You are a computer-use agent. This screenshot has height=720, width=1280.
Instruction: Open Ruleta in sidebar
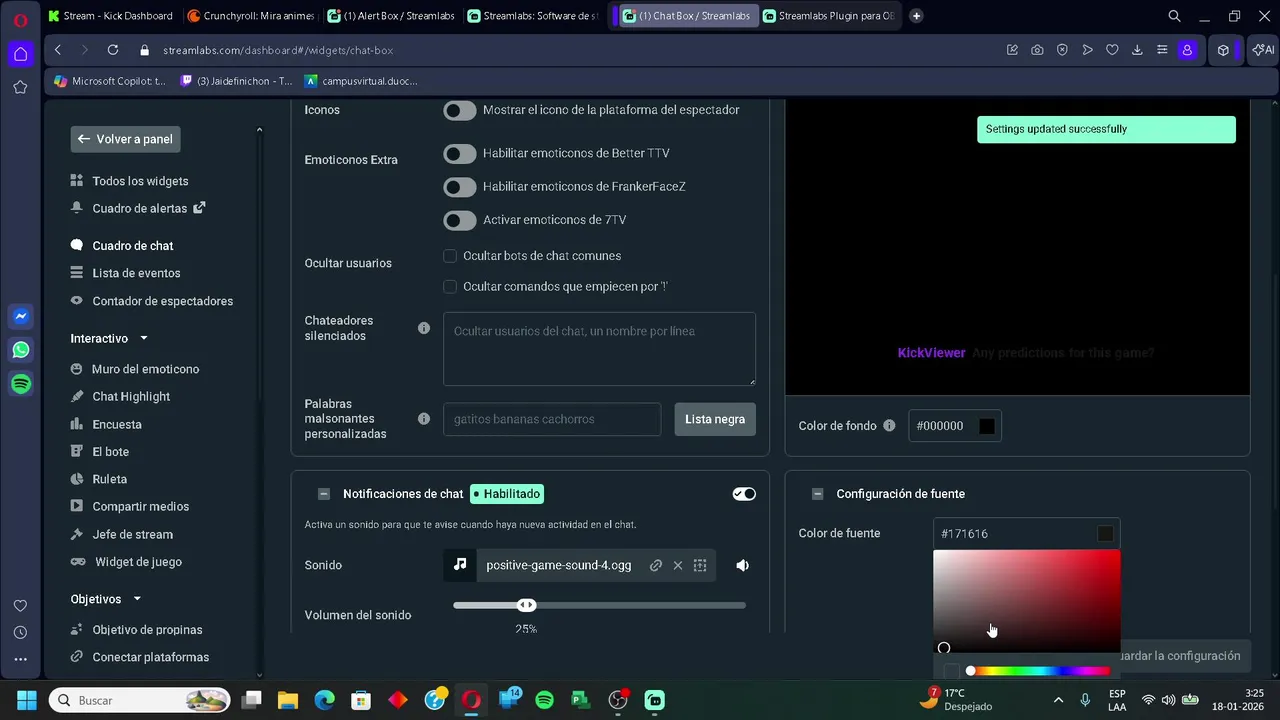pyautogui.click(x=110, y=479)
